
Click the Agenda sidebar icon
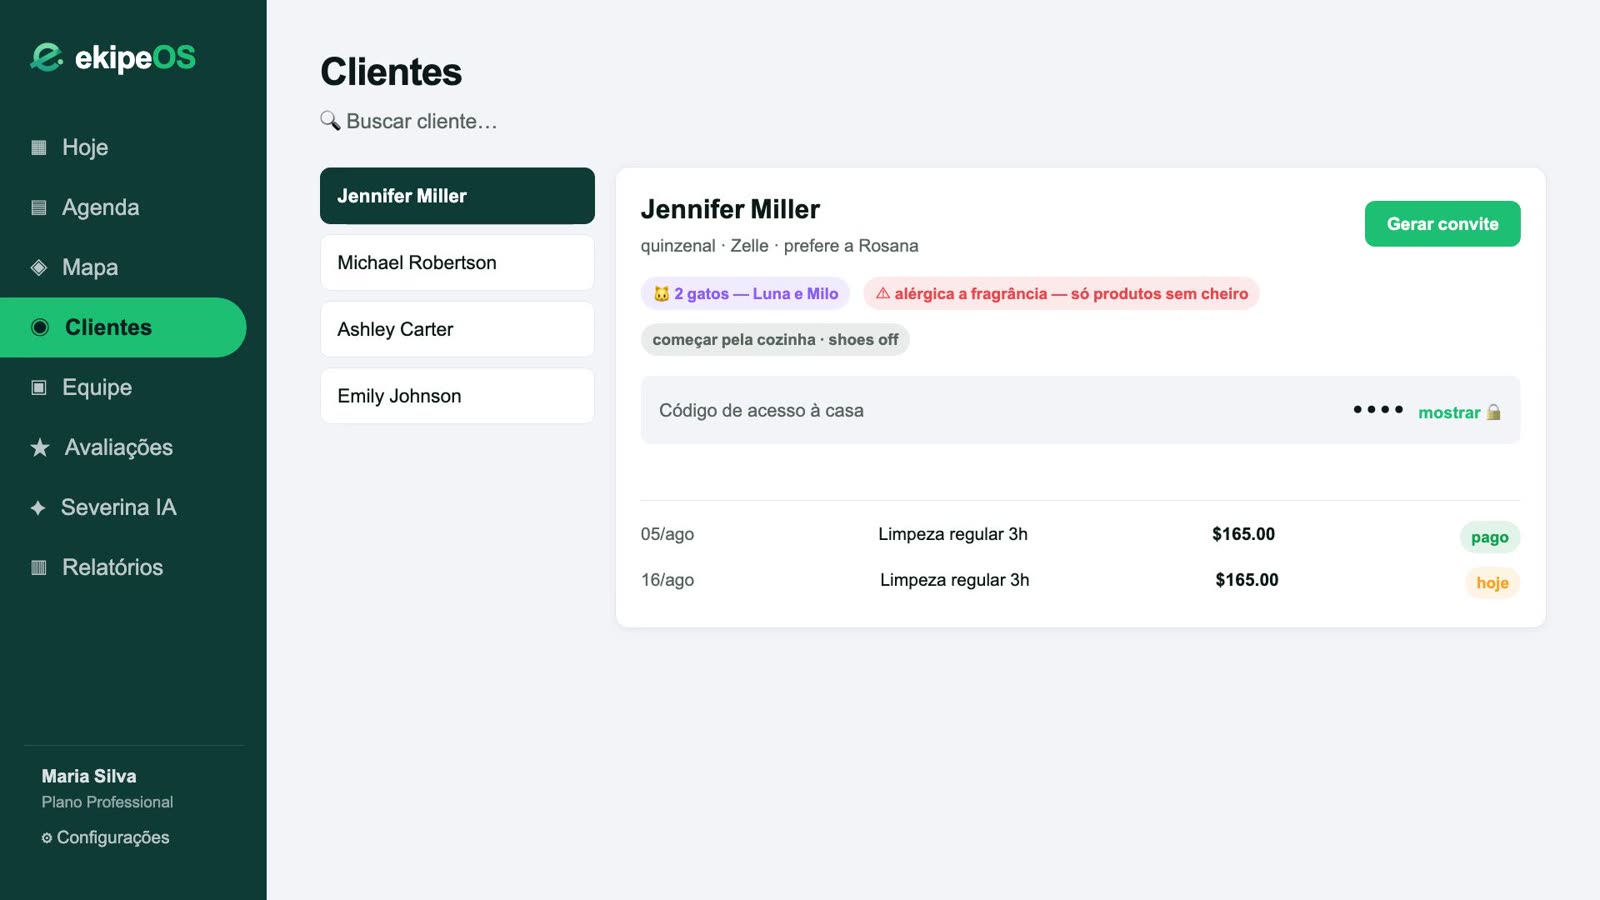click(39, 208)
